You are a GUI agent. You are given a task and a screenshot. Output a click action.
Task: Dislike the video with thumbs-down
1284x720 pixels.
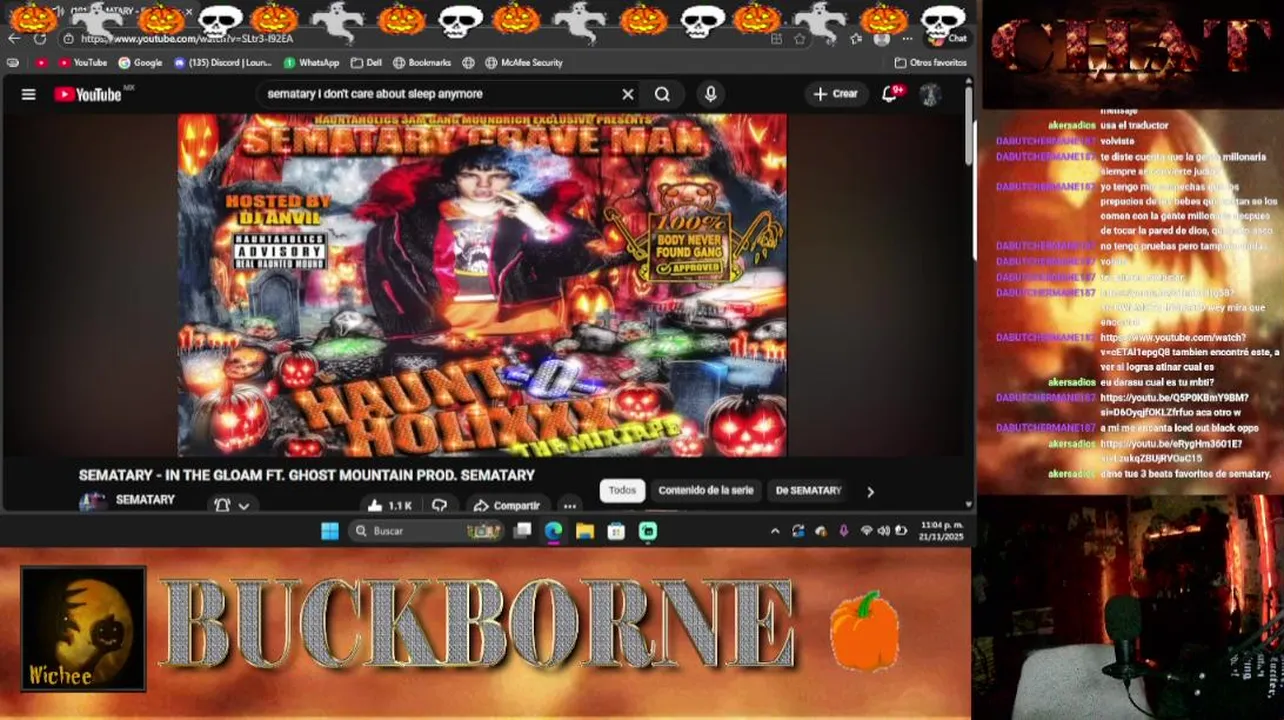pyautogui.click(x=439, y=505)
